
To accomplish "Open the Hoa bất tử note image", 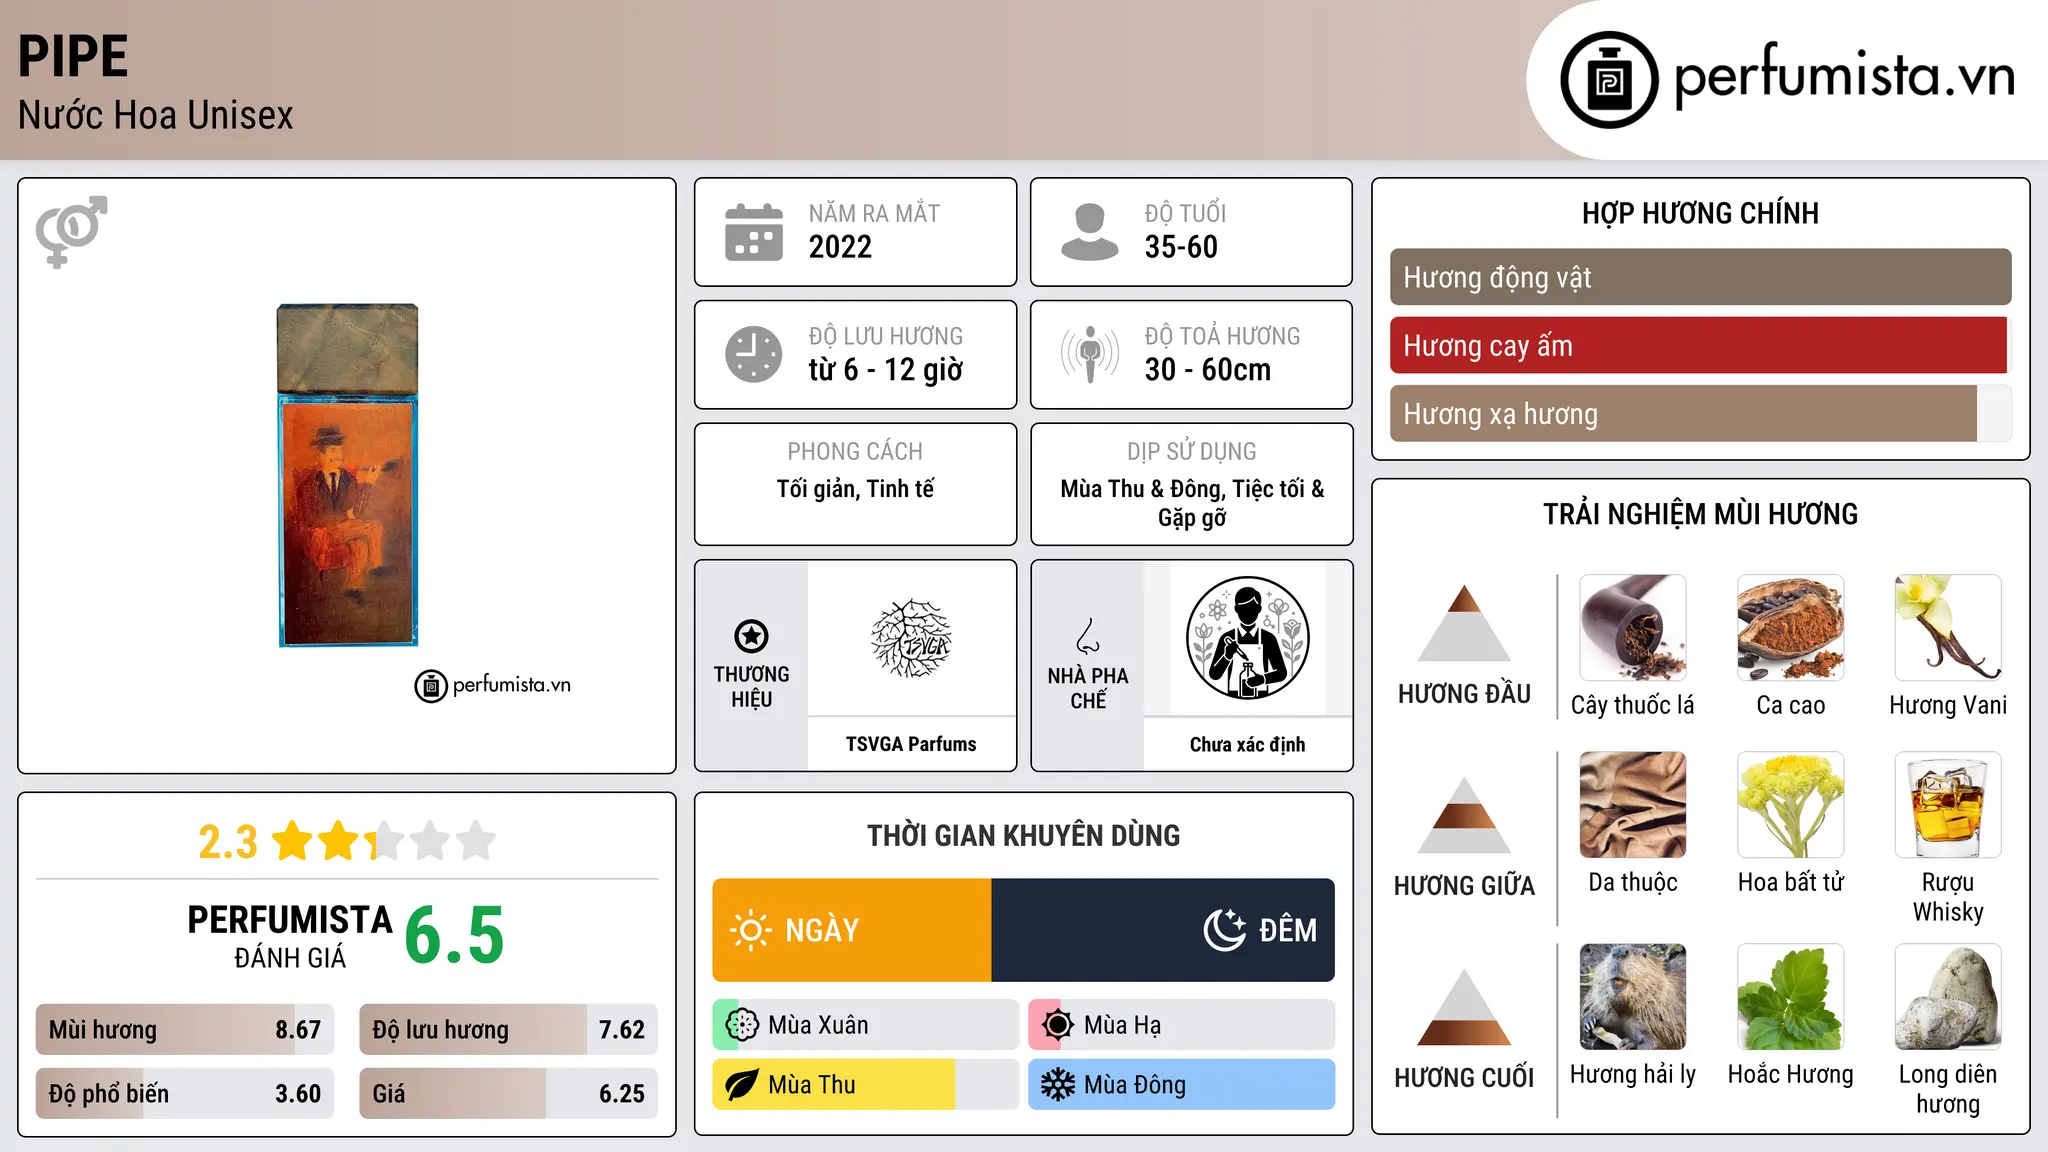I will click(1791, 805).
